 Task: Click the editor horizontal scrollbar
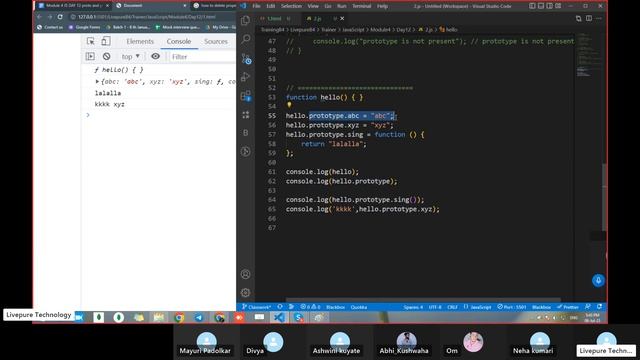click(423, 300)
